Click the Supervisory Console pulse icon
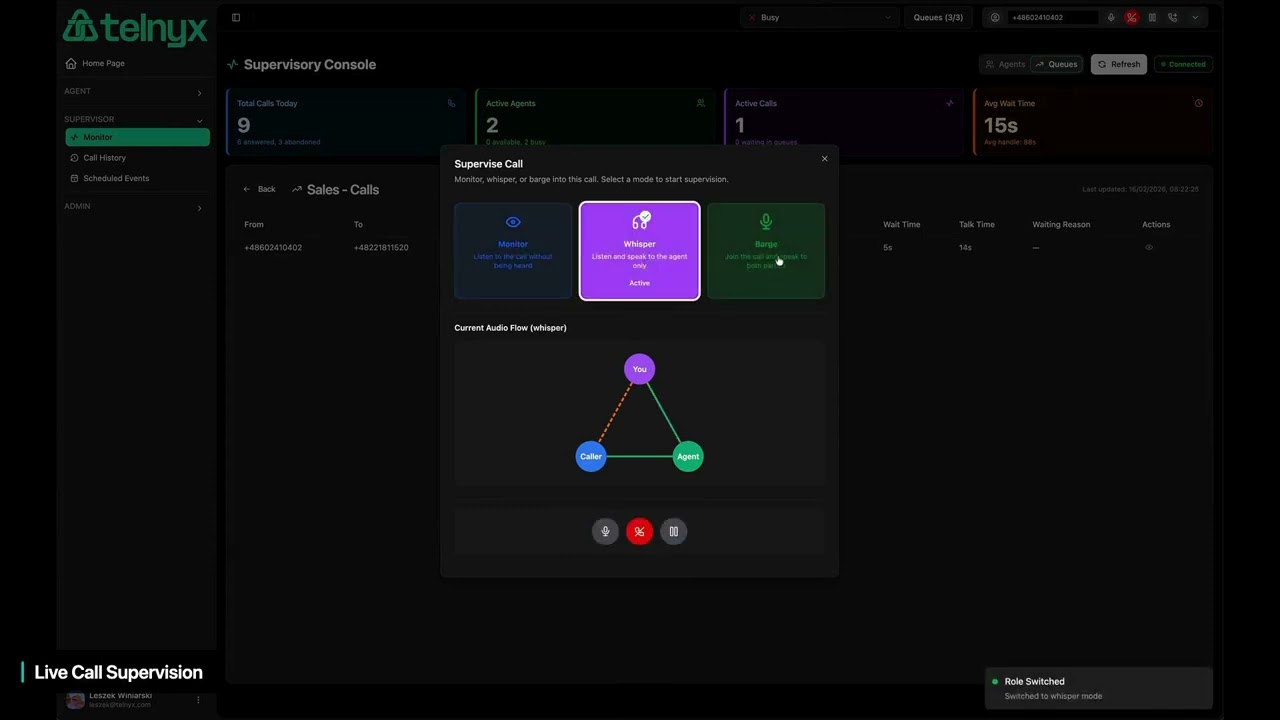The height and width of the screenshot is (720, 1280). [x=233, y=65]
